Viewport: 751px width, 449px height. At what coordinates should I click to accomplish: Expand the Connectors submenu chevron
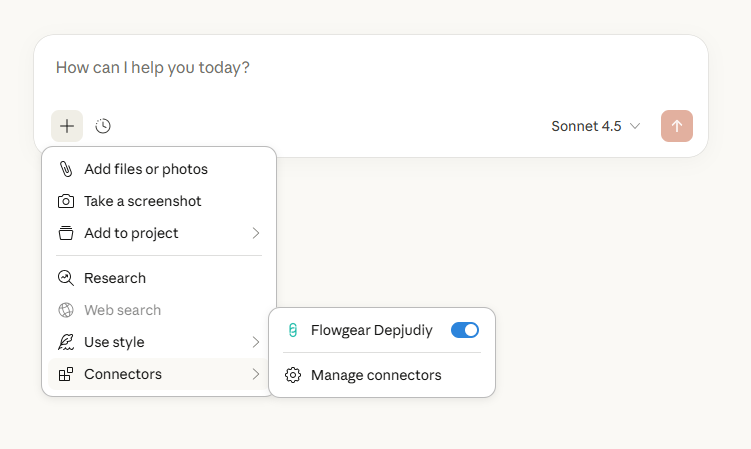pos(256,374)
